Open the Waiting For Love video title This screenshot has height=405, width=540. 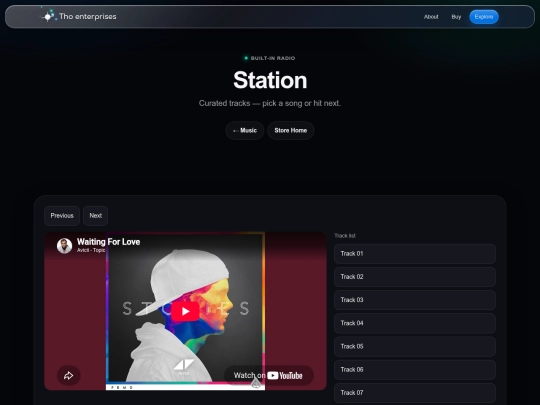(x=108, y=242)
